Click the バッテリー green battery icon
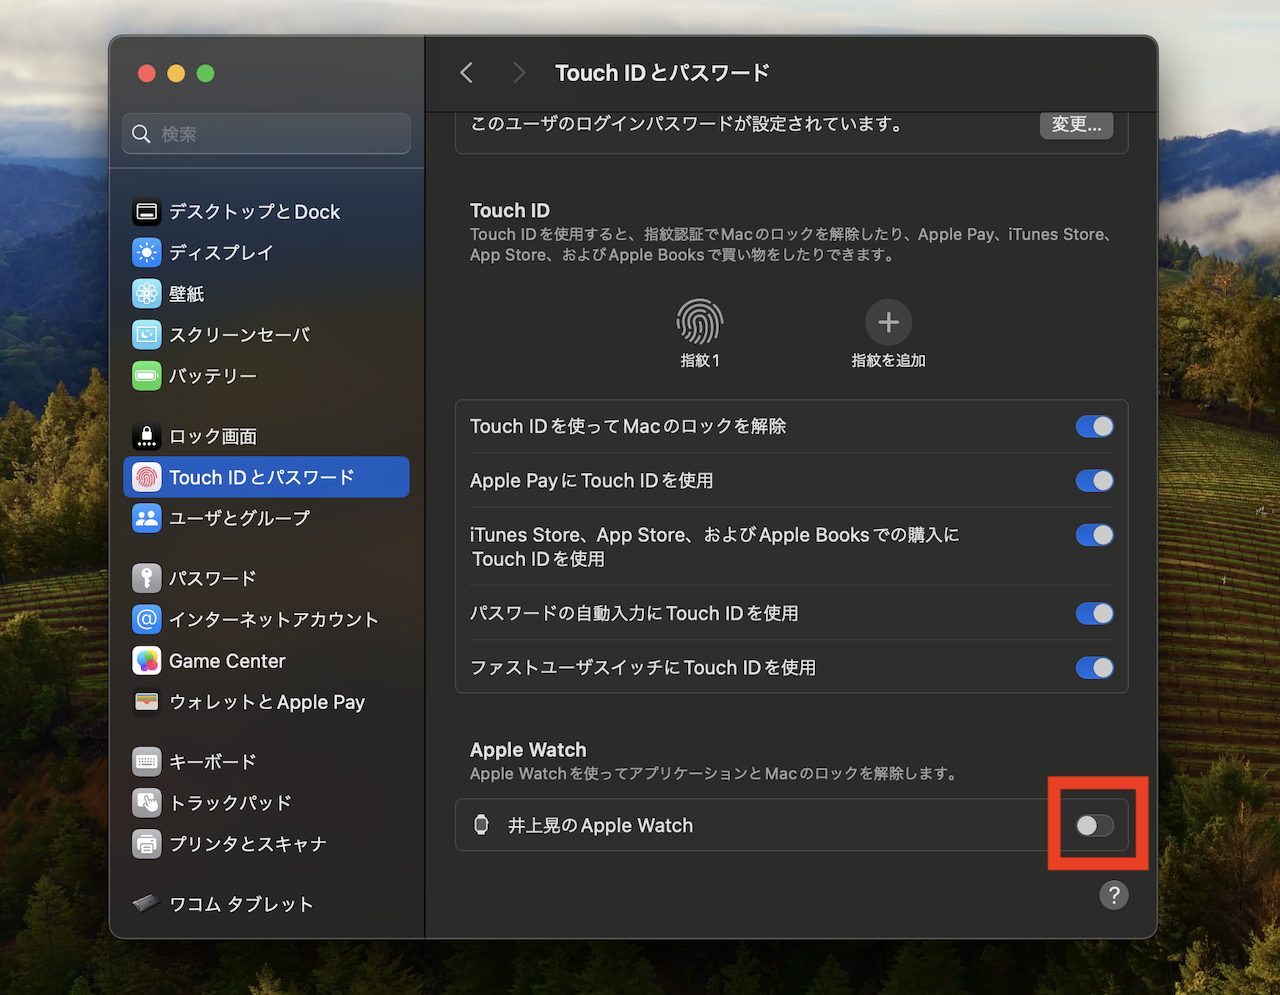 (147, 375)
